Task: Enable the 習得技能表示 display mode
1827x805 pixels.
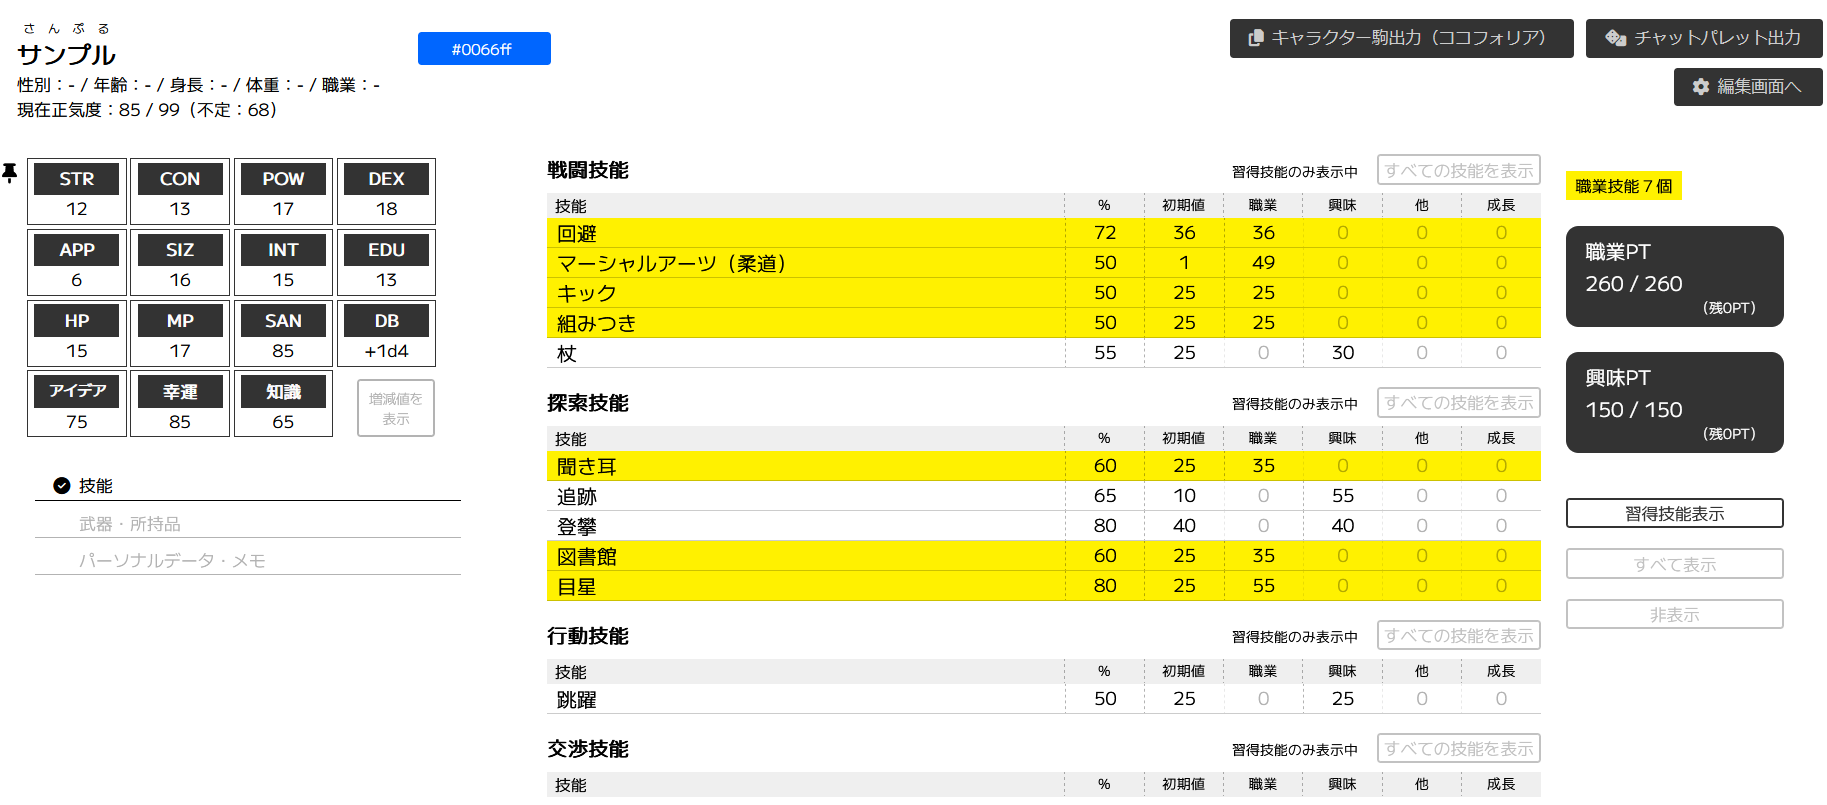Action: point(1674,514)
